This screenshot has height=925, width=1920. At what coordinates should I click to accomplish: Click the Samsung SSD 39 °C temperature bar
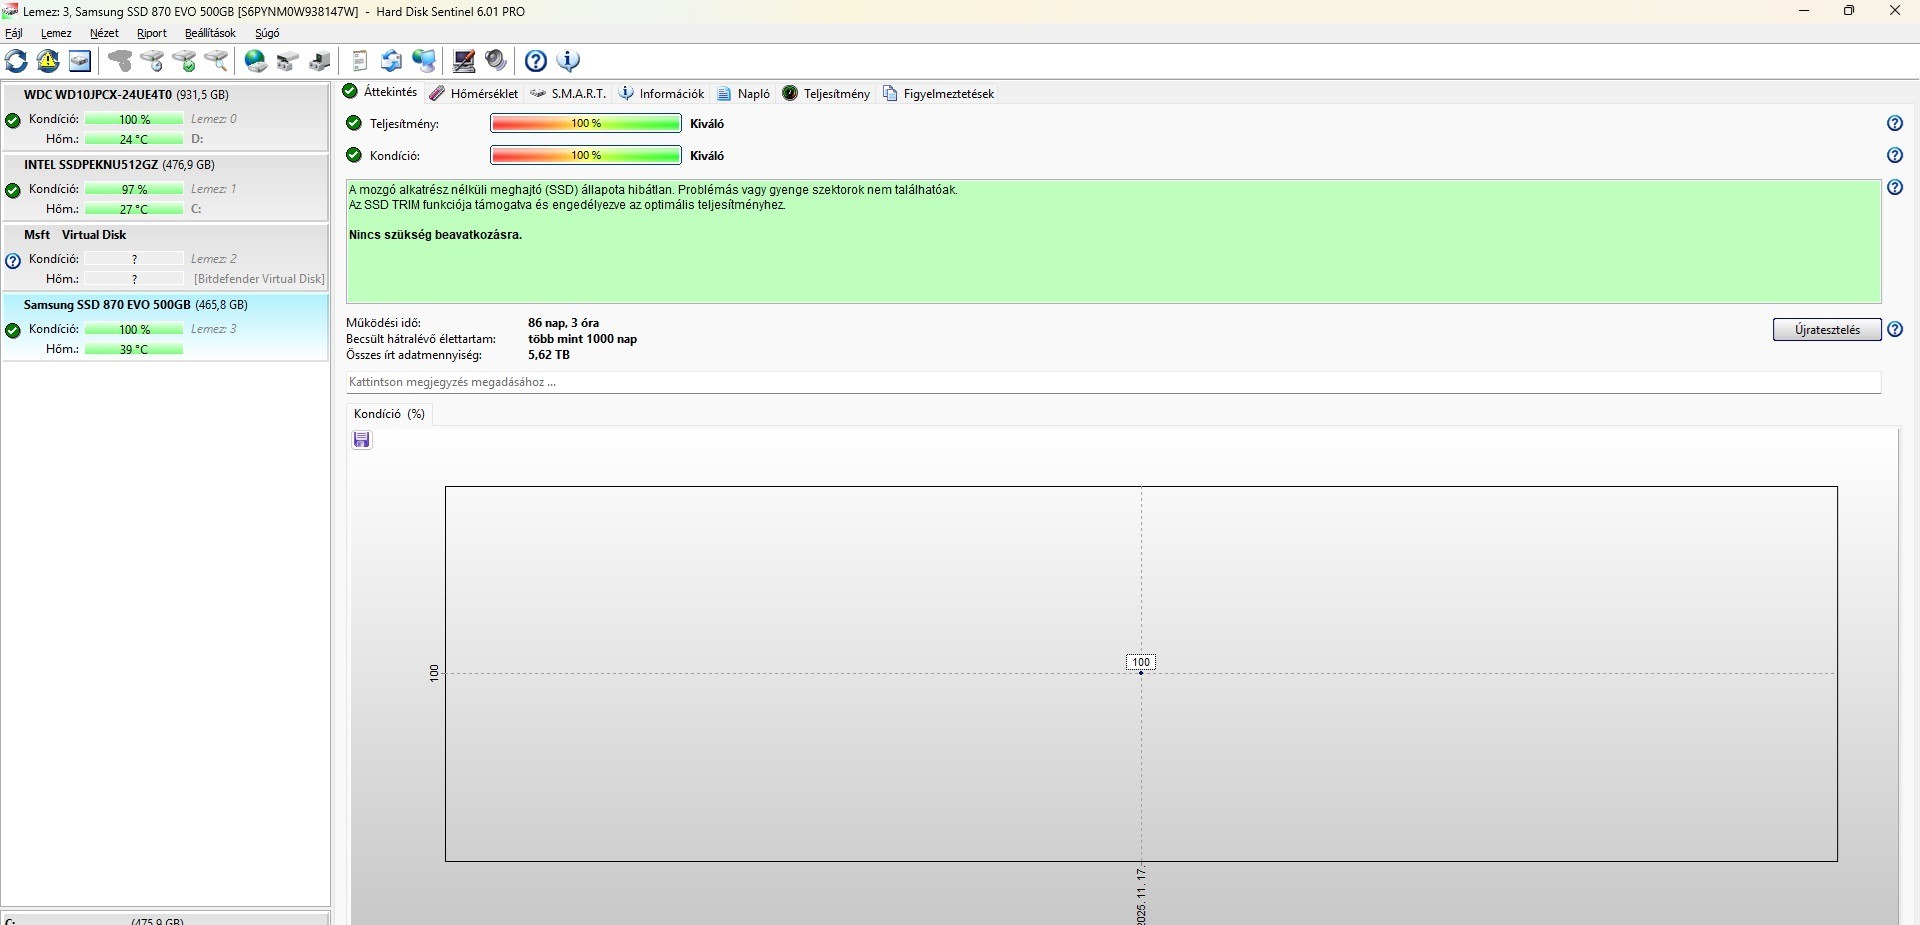point(134,349)
